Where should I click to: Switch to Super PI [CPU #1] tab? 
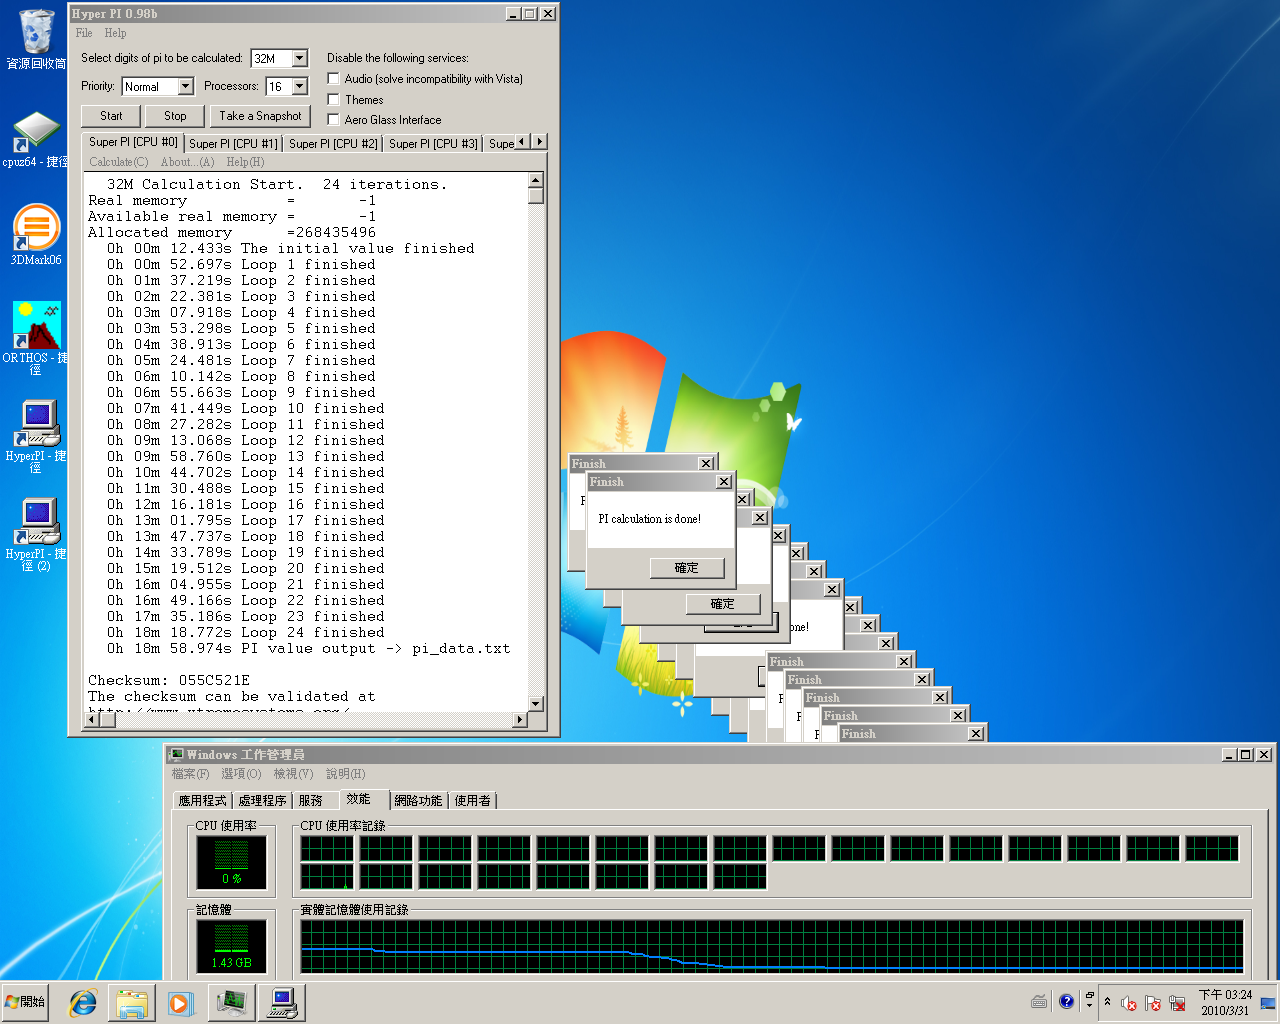[x=233, y=144]
